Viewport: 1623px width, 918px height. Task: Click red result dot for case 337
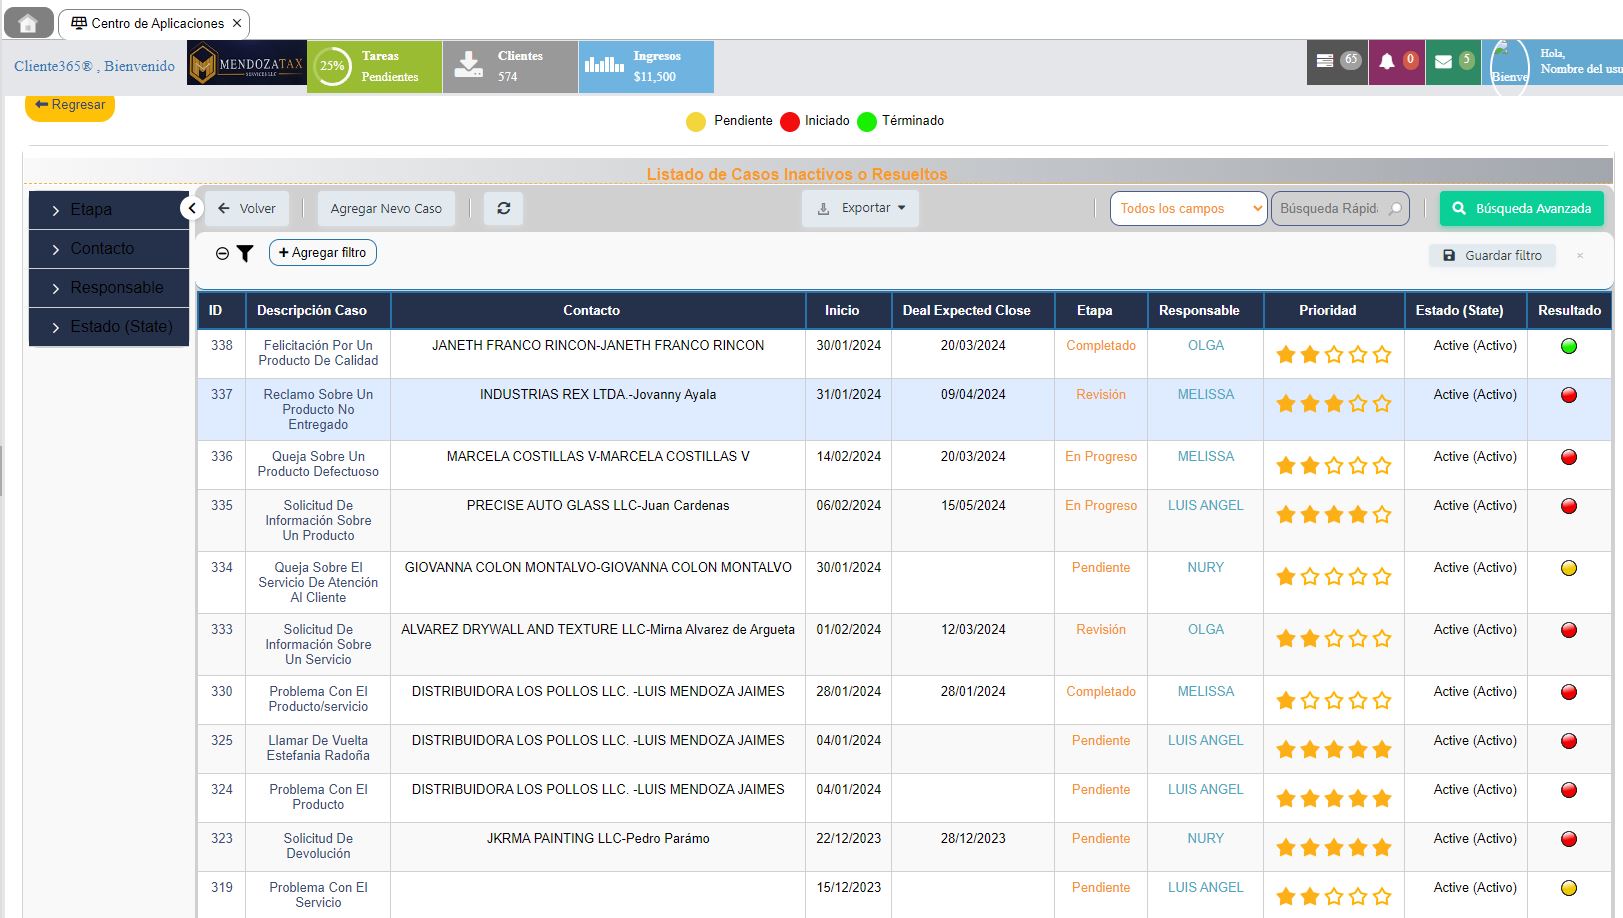[x=1569, y=395]
